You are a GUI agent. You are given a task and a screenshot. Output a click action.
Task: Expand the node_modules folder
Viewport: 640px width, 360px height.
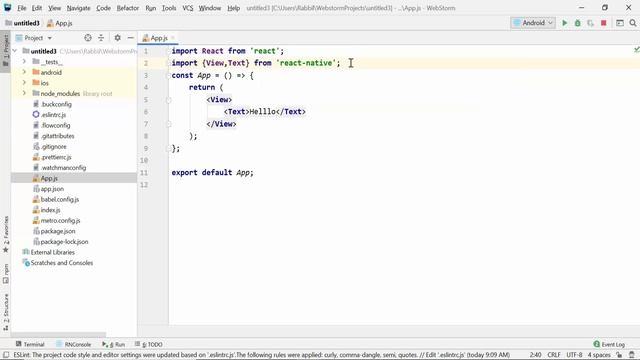[x=24, y=93]
